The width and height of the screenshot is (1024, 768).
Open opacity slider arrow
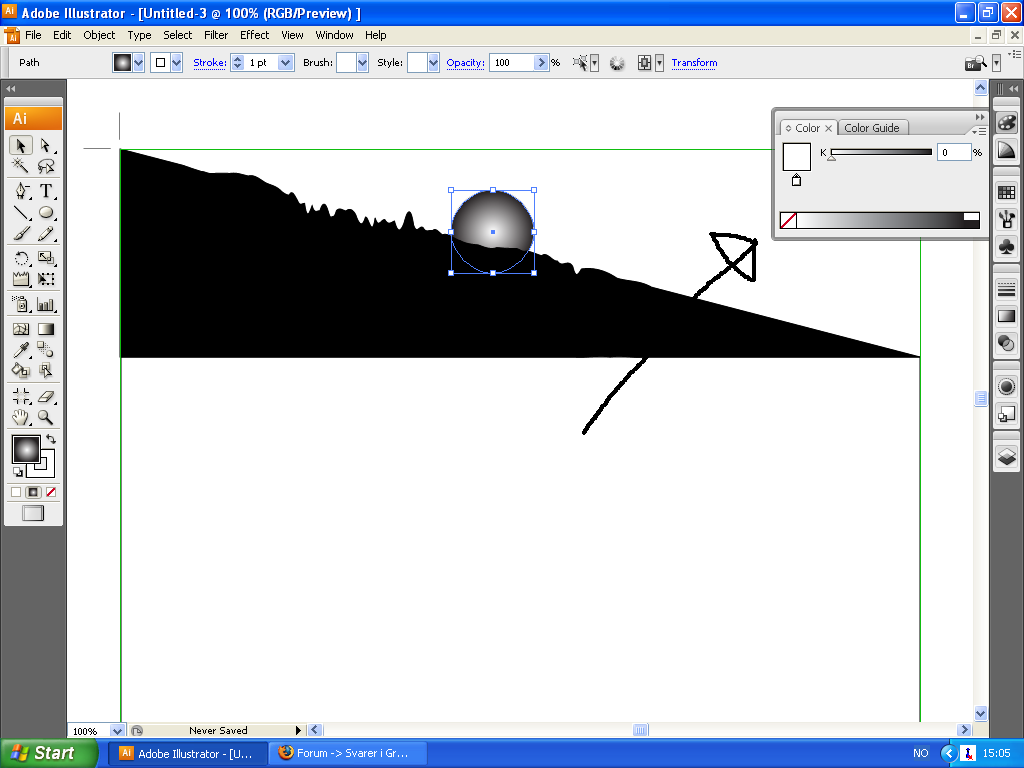click(541, 63)
